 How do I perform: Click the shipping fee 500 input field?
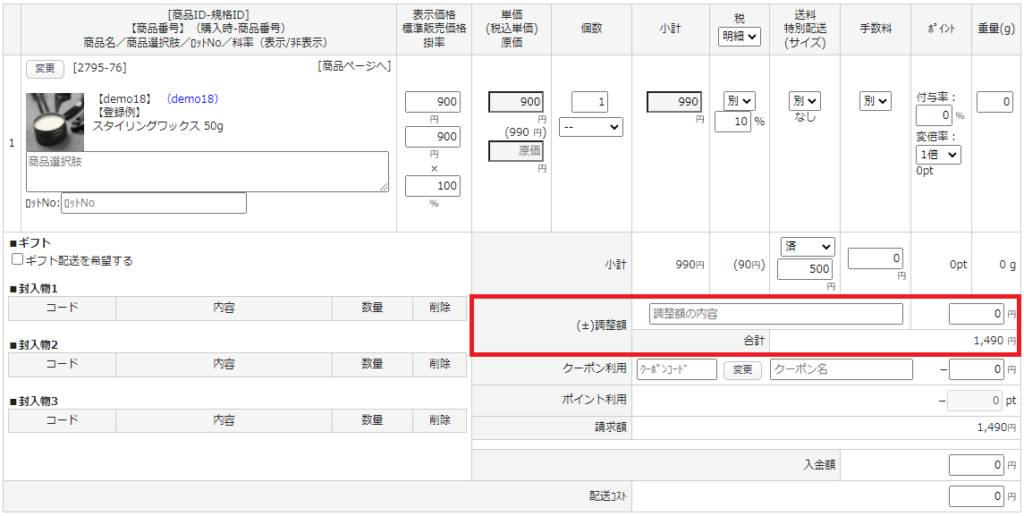[x=805, y=269]
